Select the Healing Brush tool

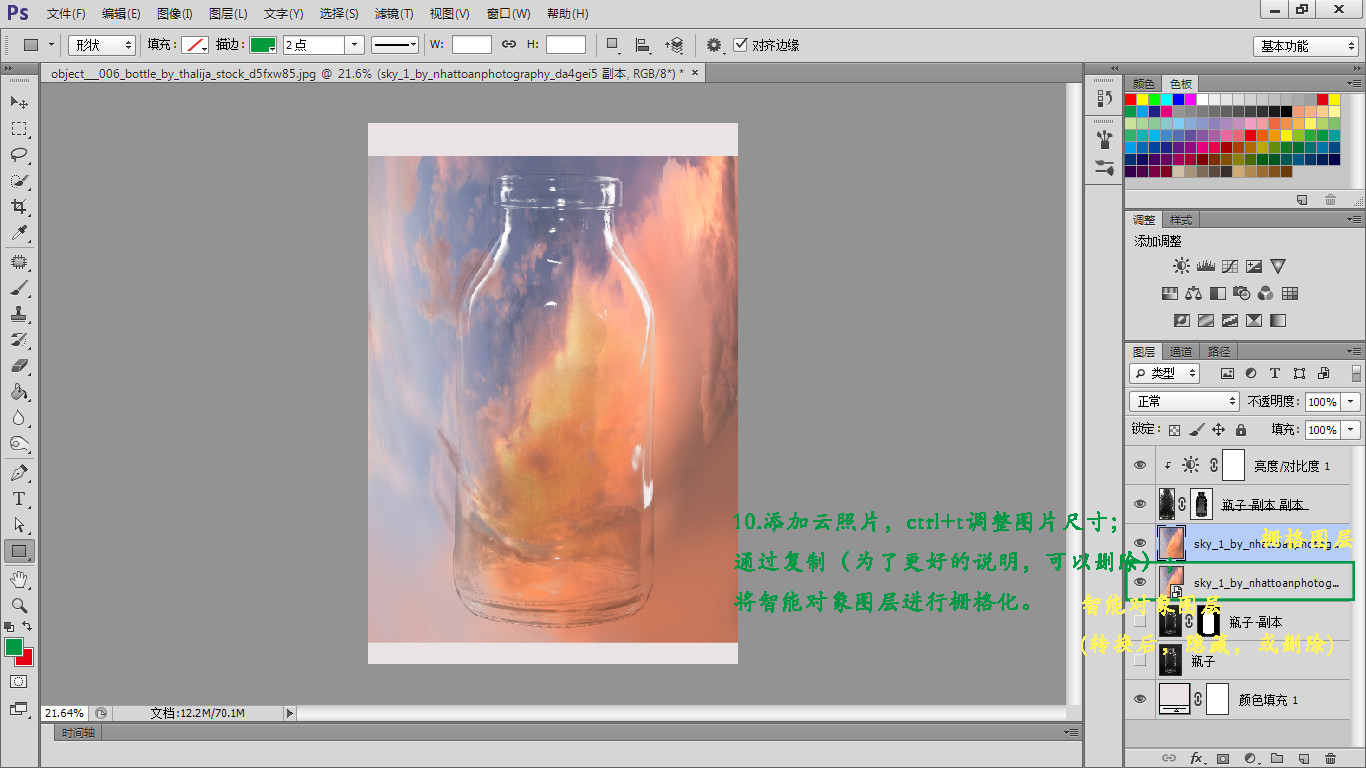click(x=19, y=262)
